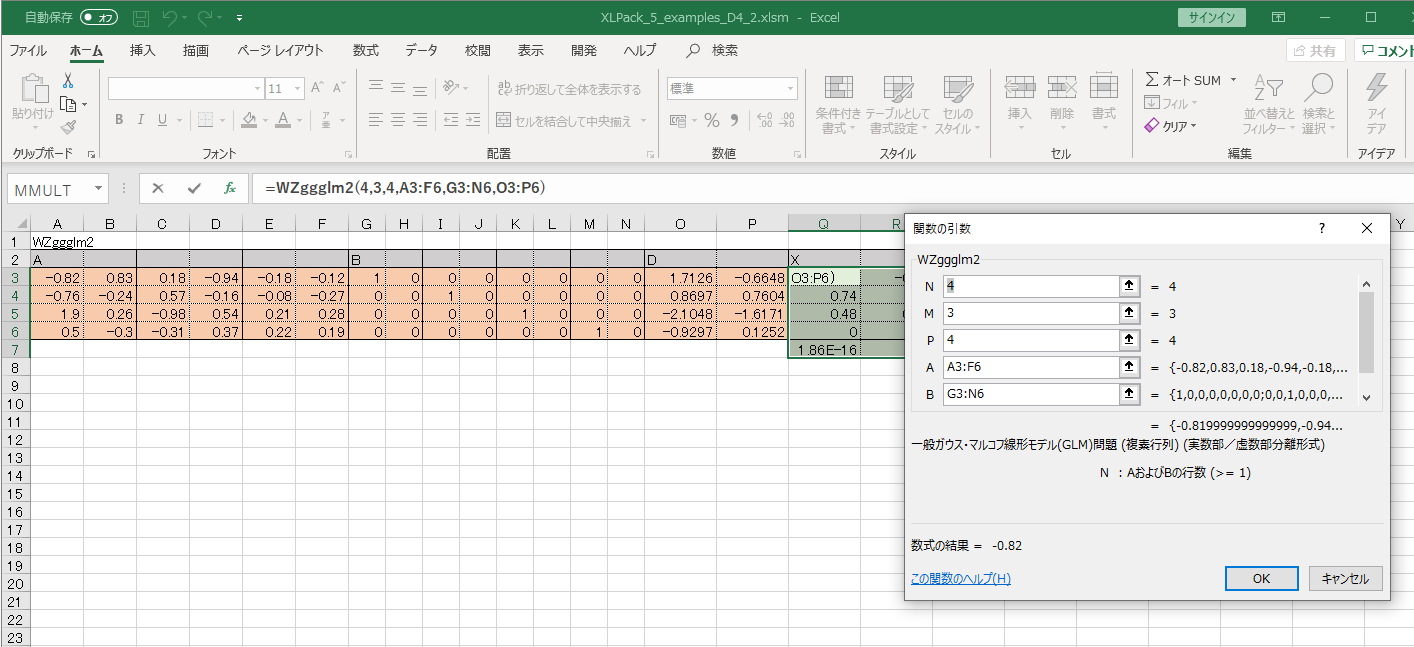Click the collapse dialog icon beside field A
The height and width of the screenshot is (647, 1414).
click(x=1130, y=367)
